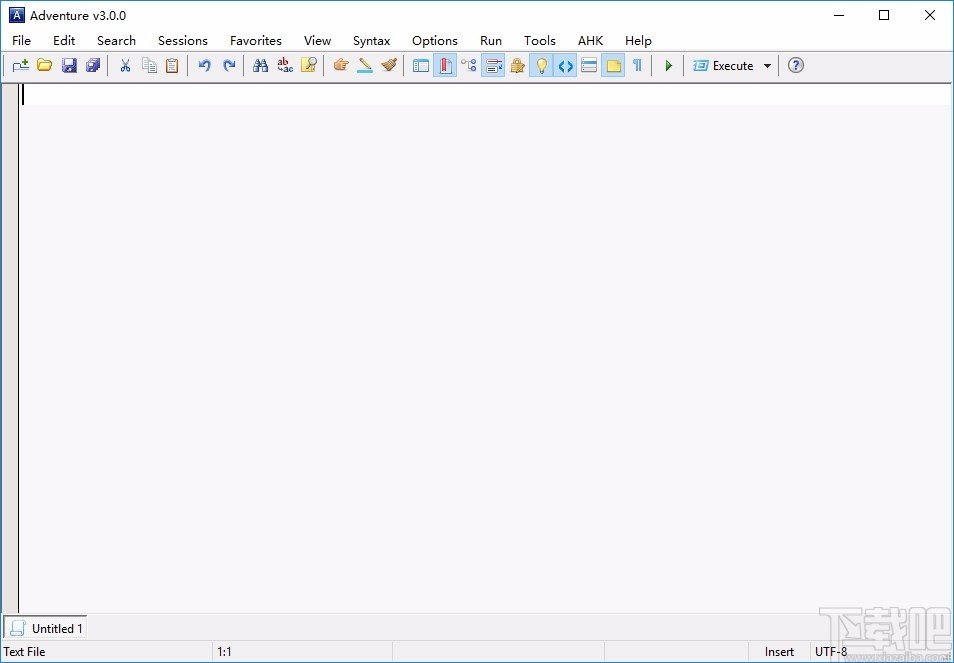Click the Save All icon
This screenshot has height=663, width=954.
coord(93,65)
